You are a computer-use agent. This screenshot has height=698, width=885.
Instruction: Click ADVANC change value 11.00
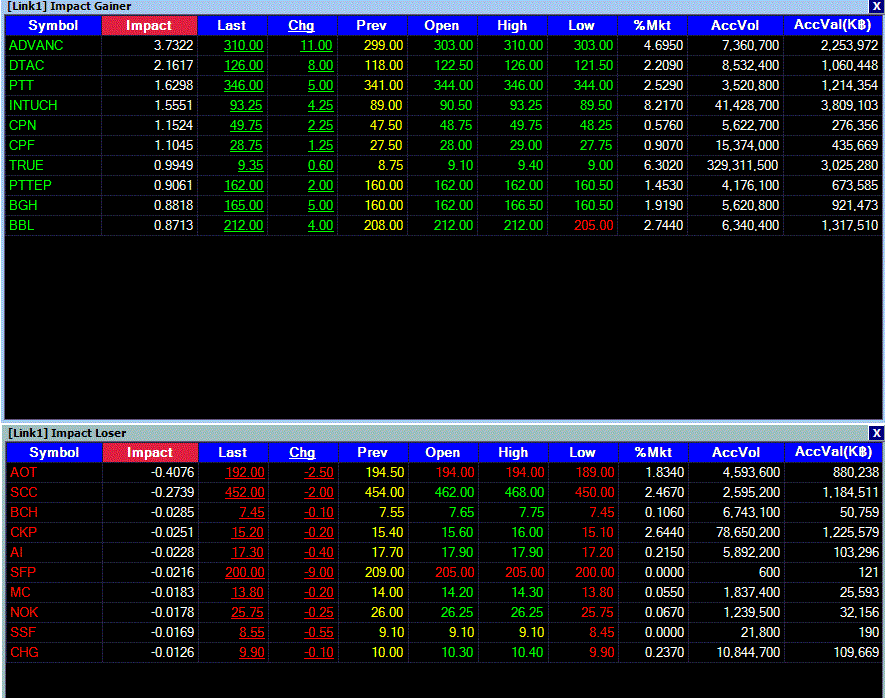tap(316, 45)
